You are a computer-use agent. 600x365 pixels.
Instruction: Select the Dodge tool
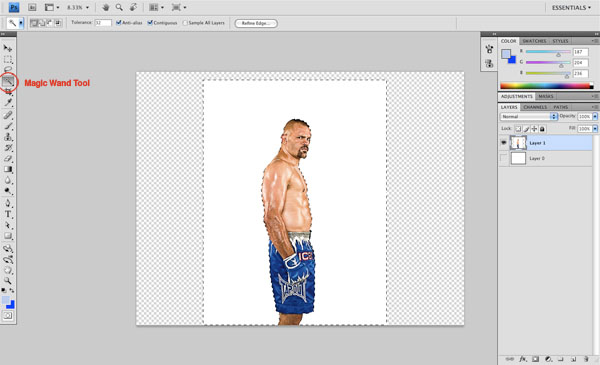(x=8, y=191)
